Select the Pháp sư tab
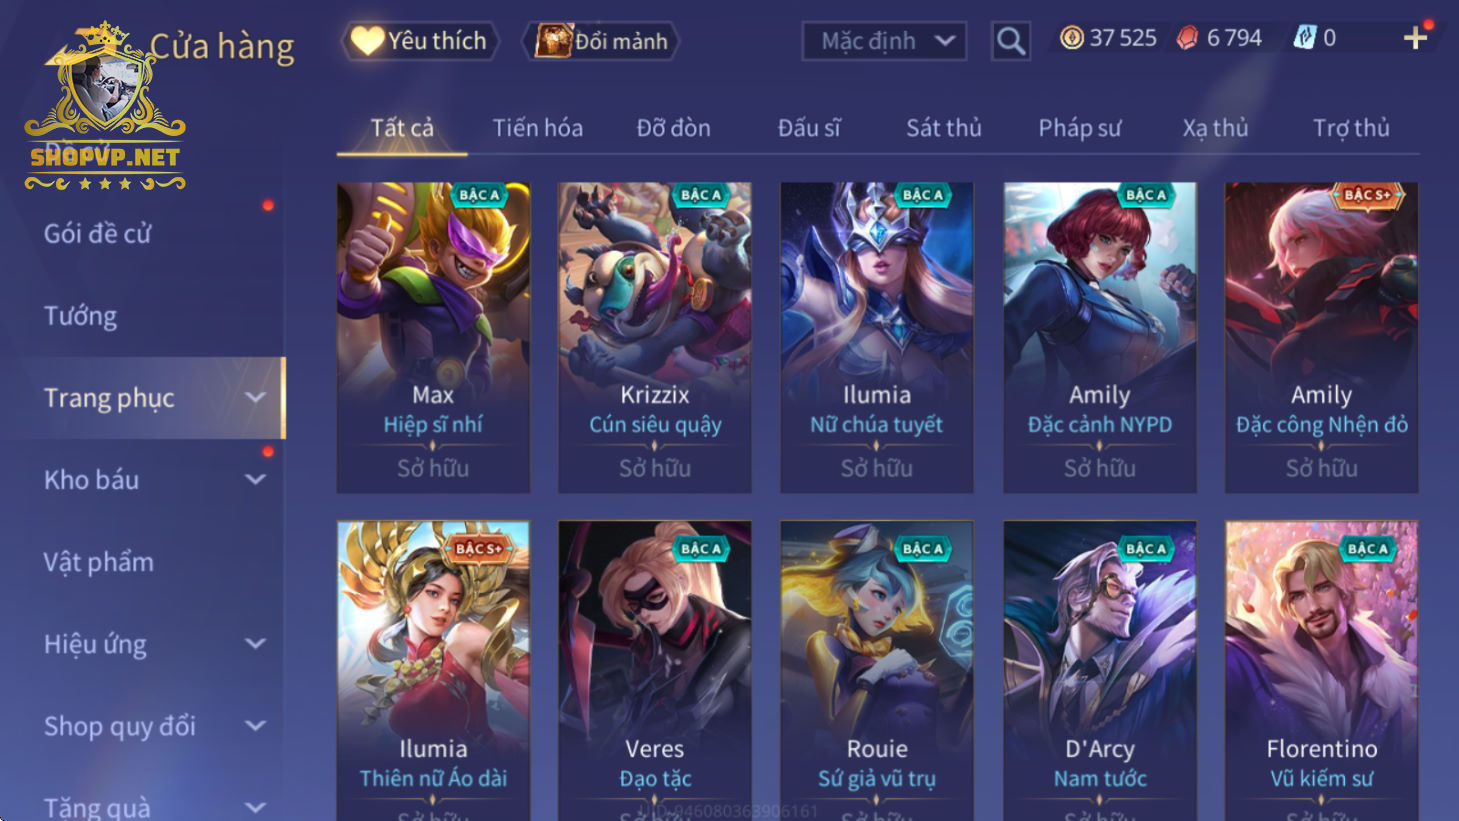The width and height of the screenshot is (1459, 821). click(1079, 128)
